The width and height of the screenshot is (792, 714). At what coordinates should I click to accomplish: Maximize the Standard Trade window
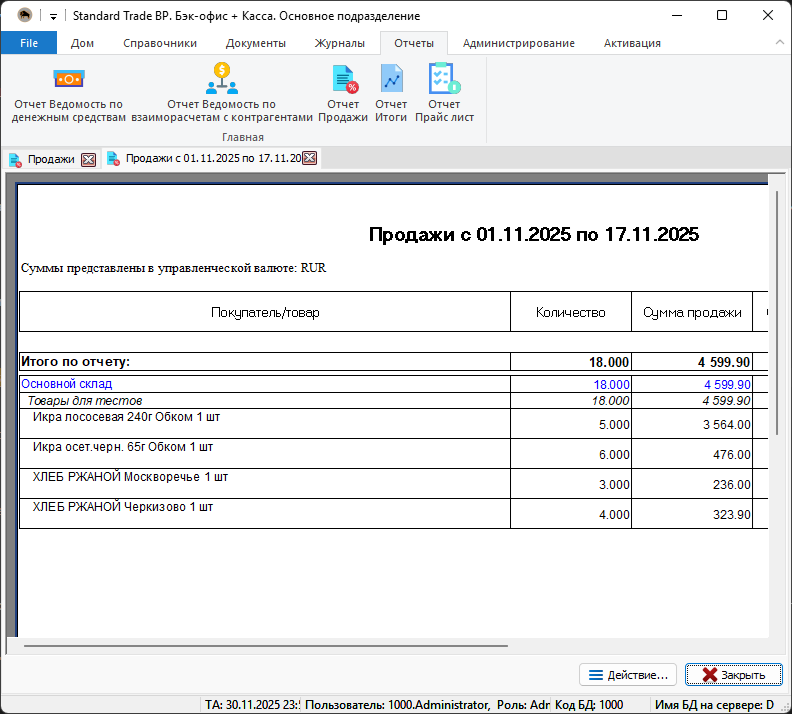722,16
